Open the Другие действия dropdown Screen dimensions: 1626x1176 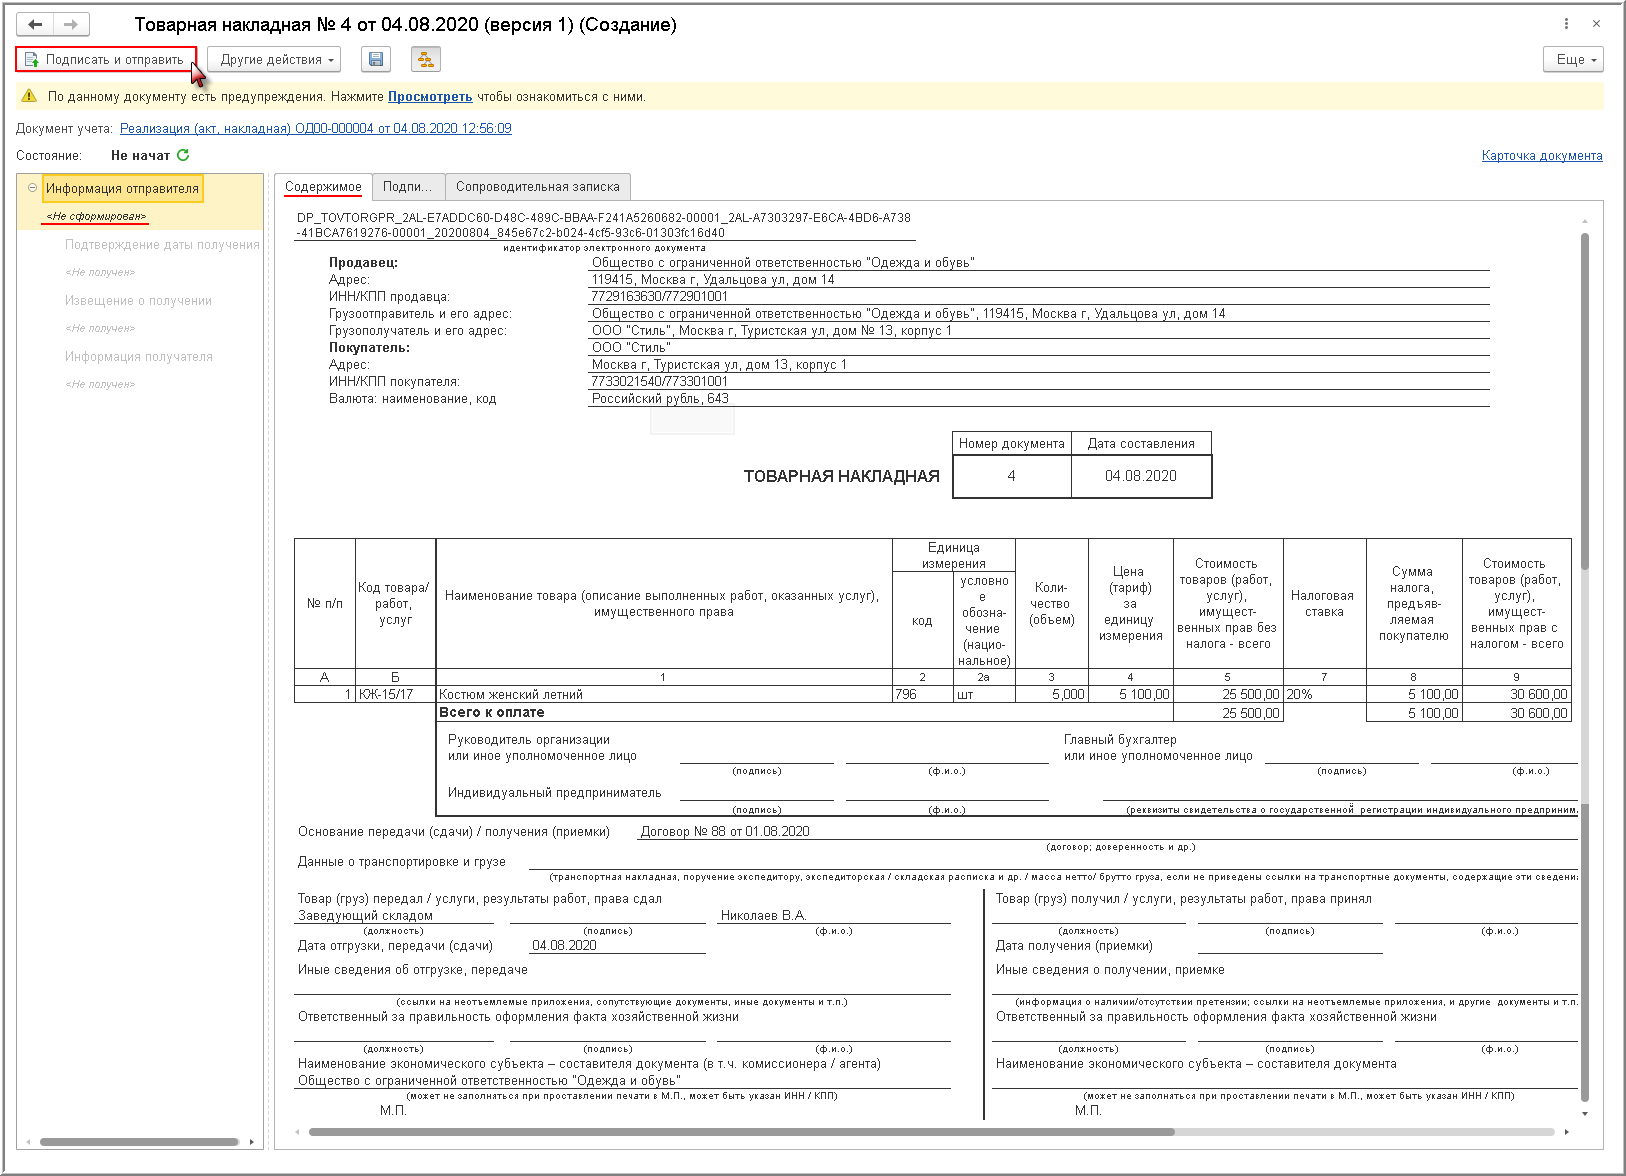274,60
